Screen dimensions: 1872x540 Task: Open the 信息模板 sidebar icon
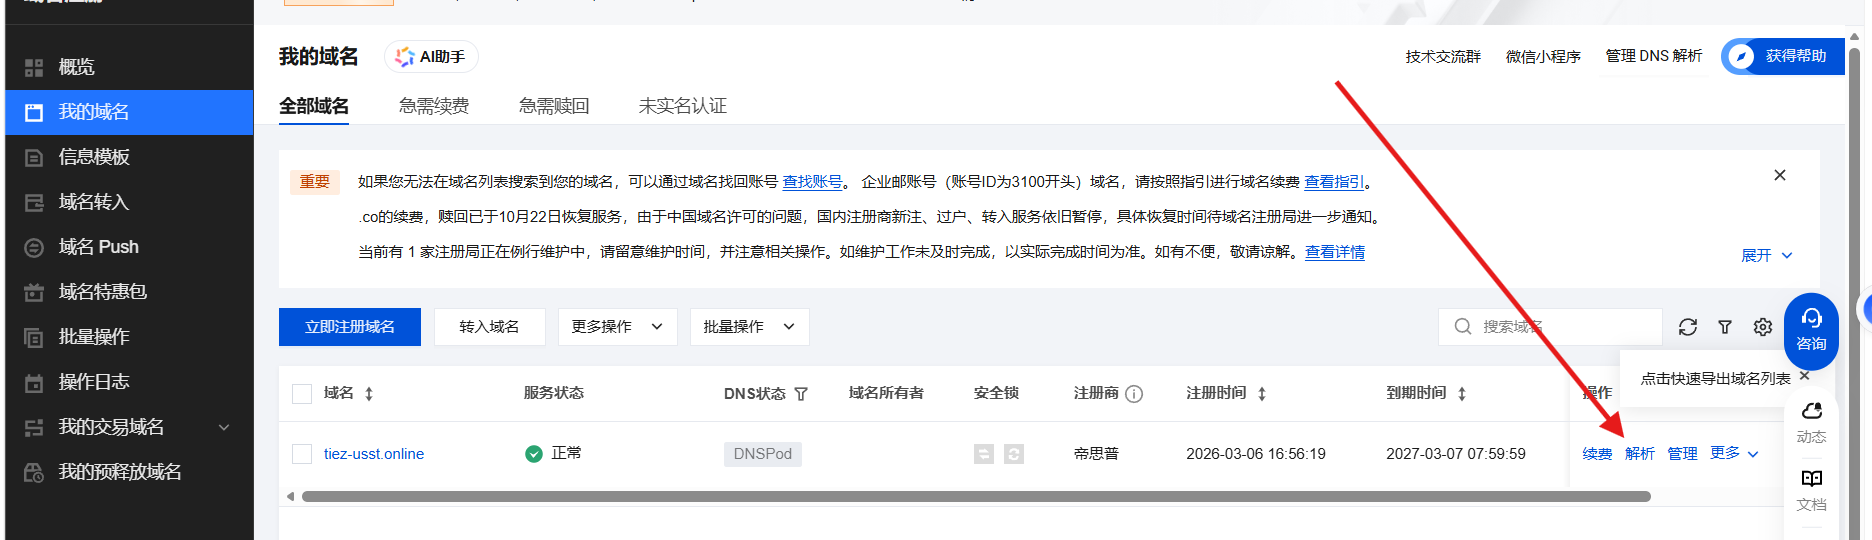34,158
